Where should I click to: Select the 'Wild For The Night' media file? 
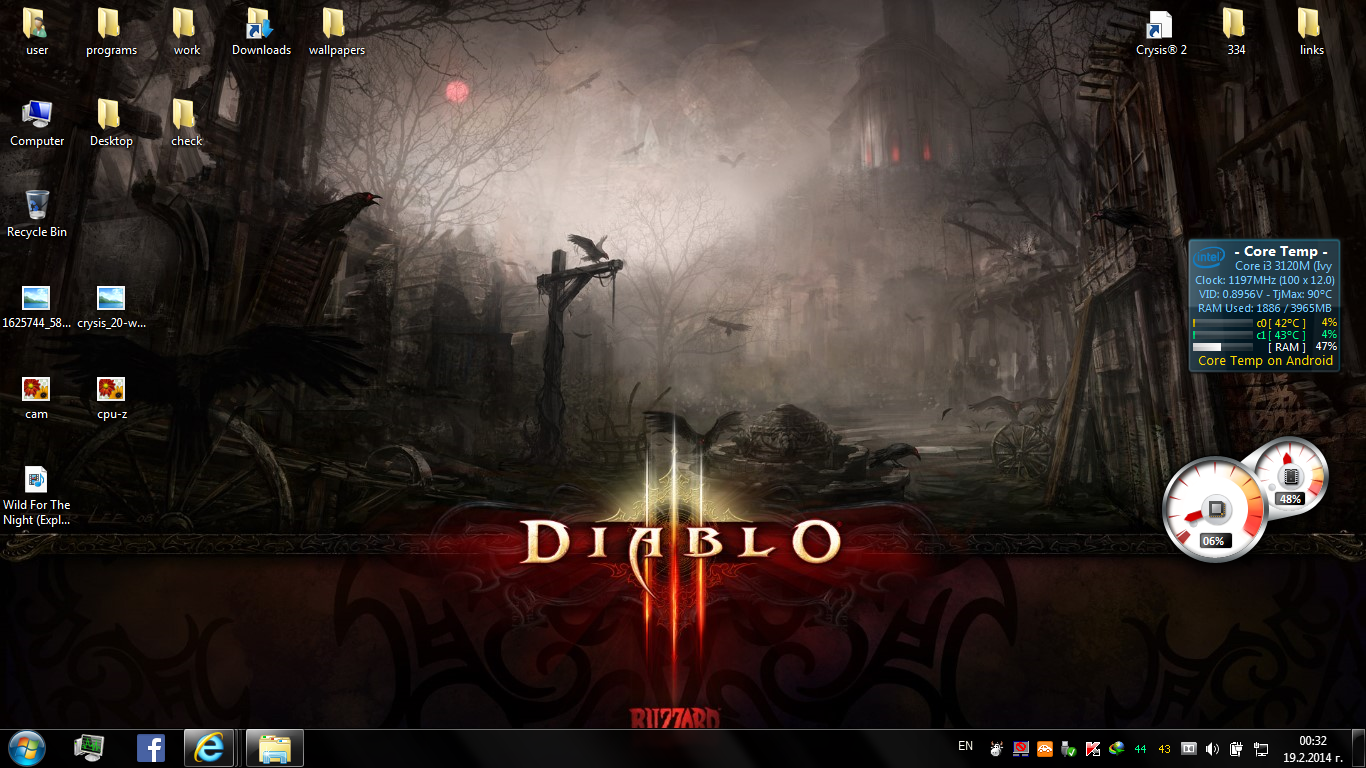[x=37, y=495]
